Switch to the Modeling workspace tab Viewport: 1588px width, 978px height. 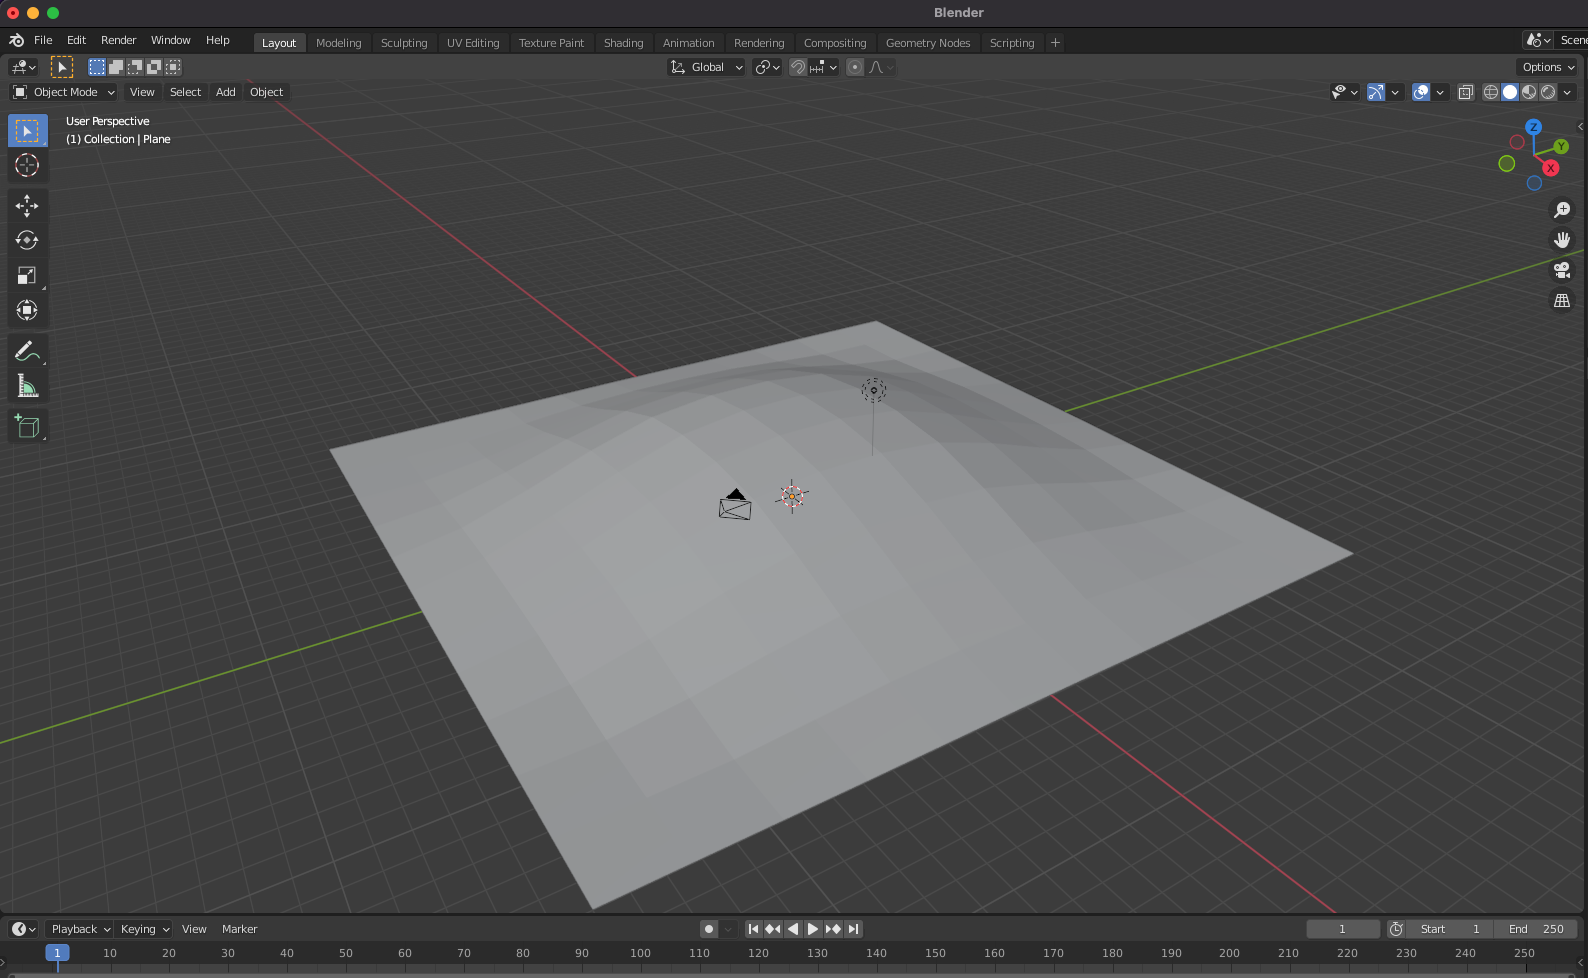coord(338,43)
